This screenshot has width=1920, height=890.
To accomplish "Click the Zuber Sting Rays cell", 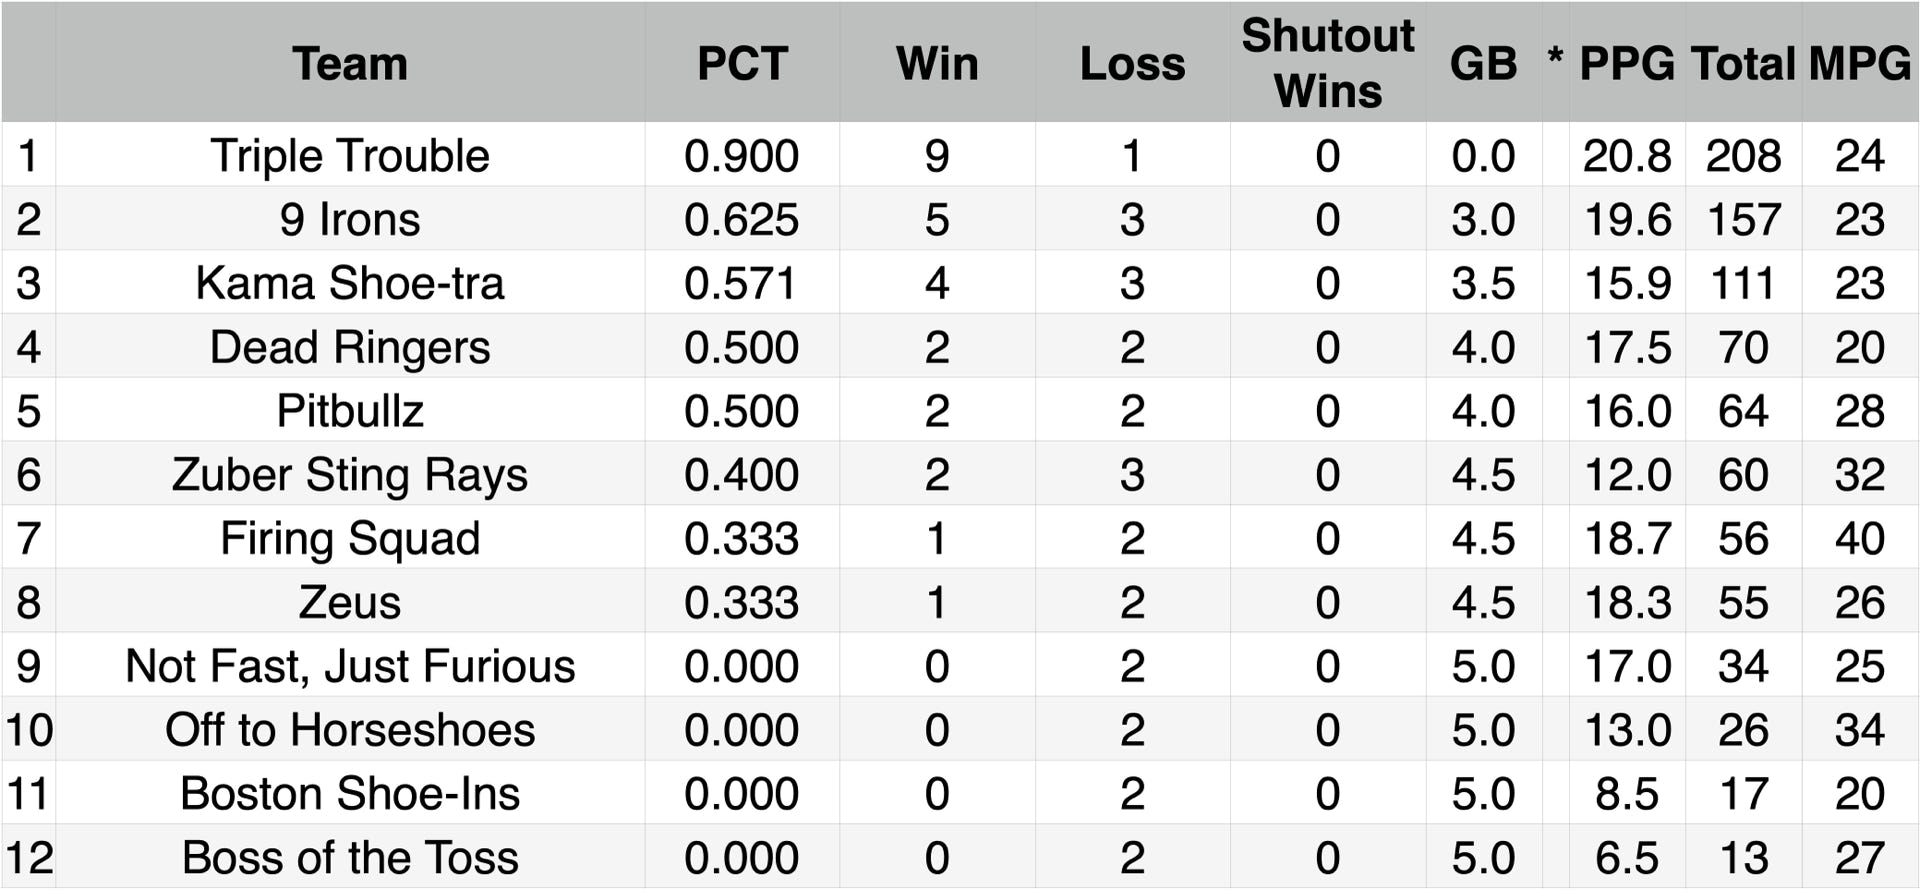I will (350, 475).
